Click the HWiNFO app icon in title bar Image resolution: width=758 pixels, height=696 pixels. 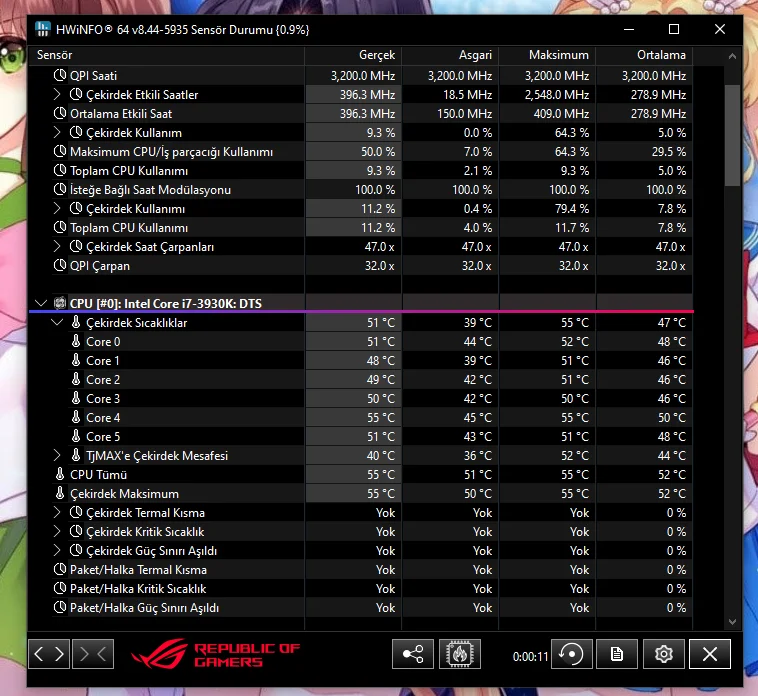(43, 29)
